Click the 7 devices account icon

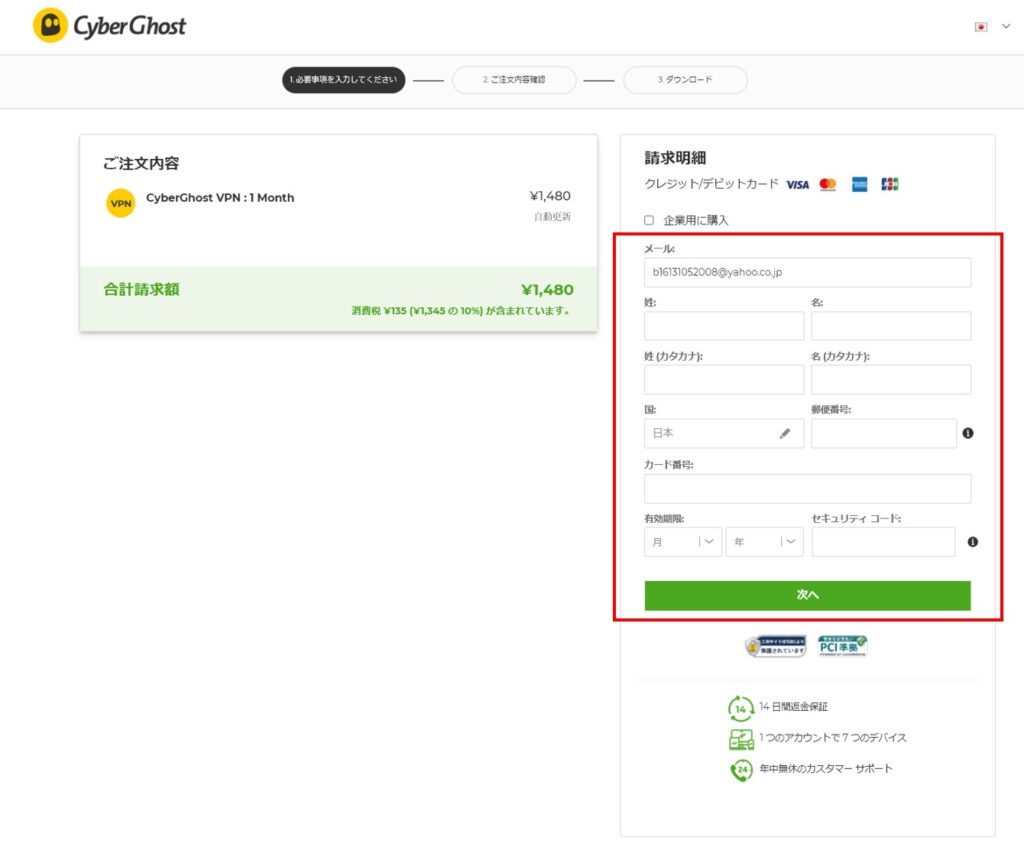pyautogui.click(x=740, y=738)
